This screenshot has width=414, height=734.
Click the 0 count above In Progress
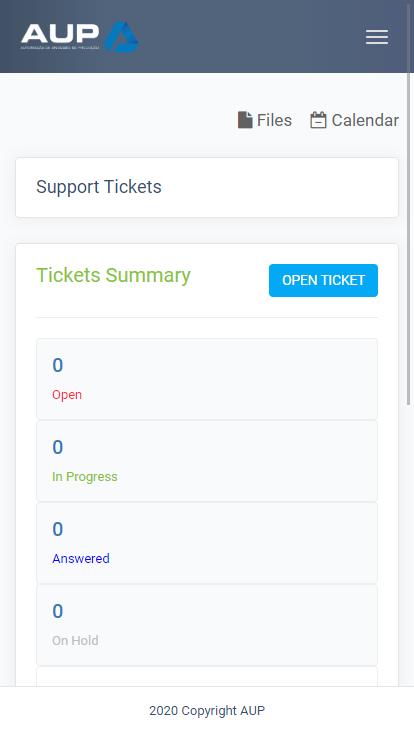click(58, 447)
